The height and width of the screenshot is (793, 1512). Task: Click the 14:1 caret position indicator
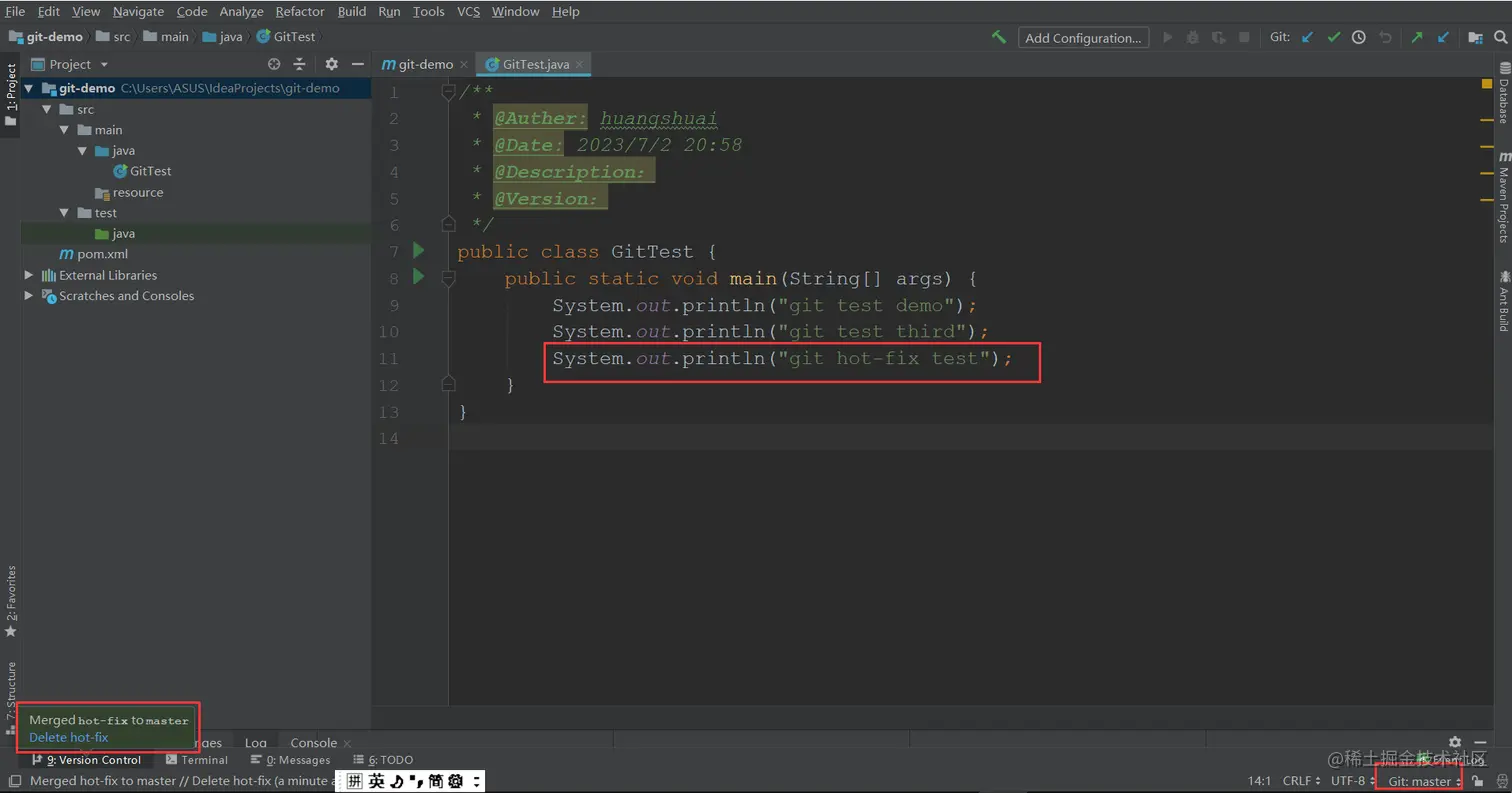click(1259, 781)
